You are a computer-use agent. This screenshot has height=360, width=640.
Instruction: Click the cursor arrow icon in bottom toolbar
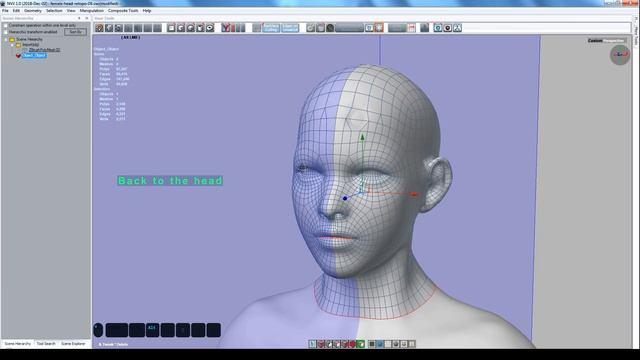point(312,344)
